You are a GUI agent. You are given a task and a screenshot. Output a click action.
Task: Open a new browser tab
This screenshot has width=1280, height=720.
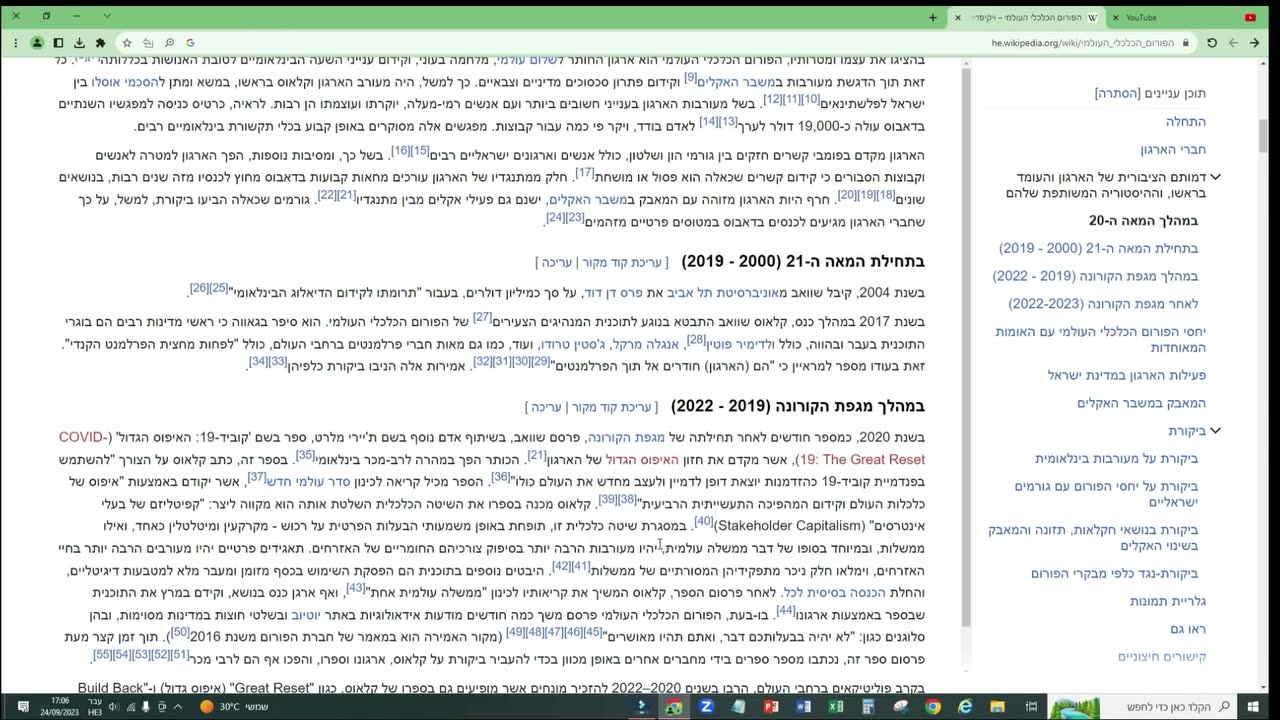(x=933, y=17)
